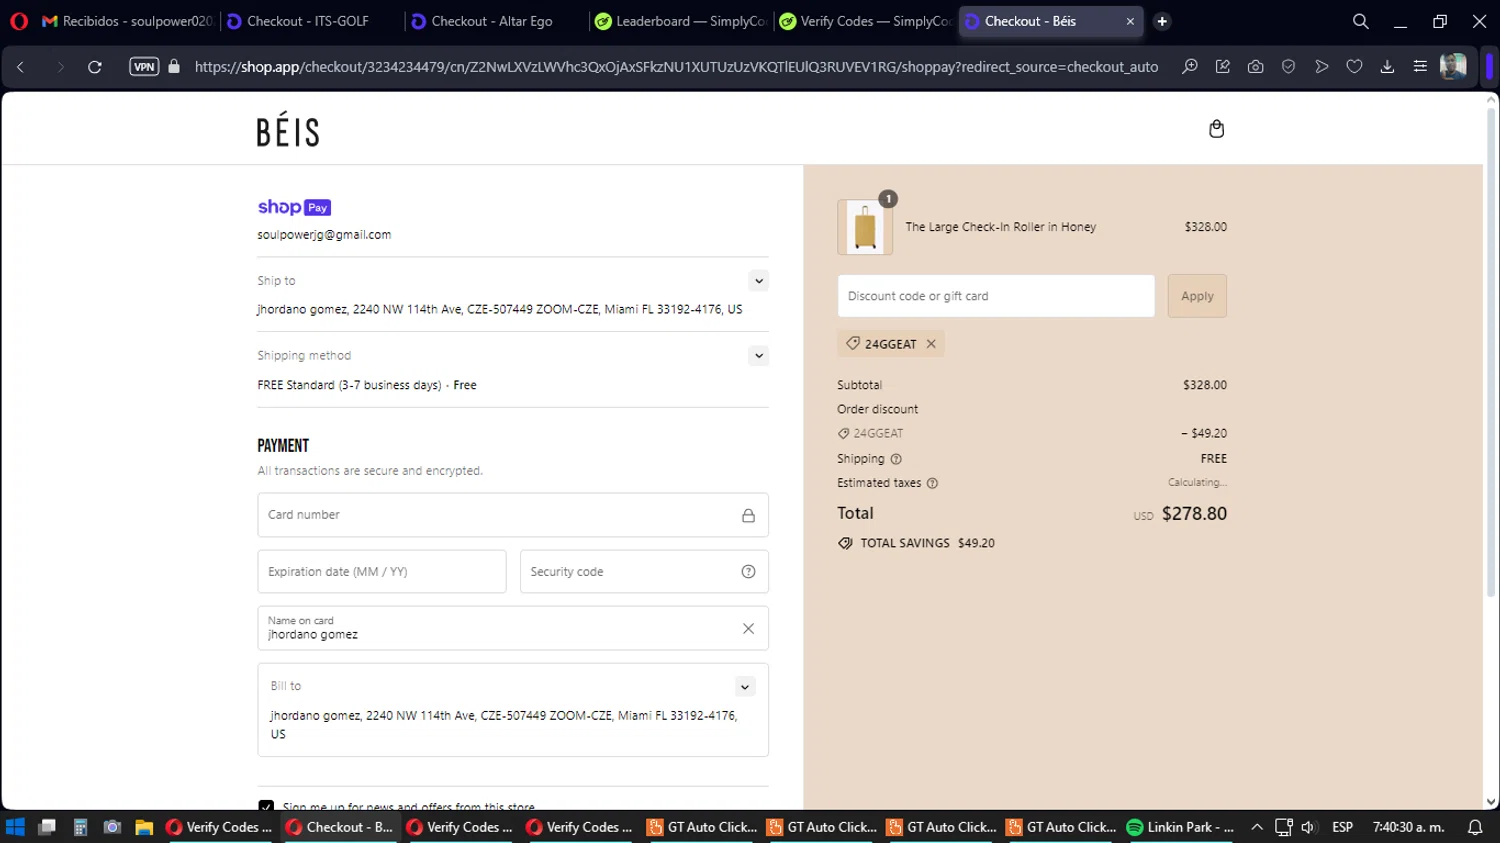Click the FREE Standard shipping text

click(367, 385)
